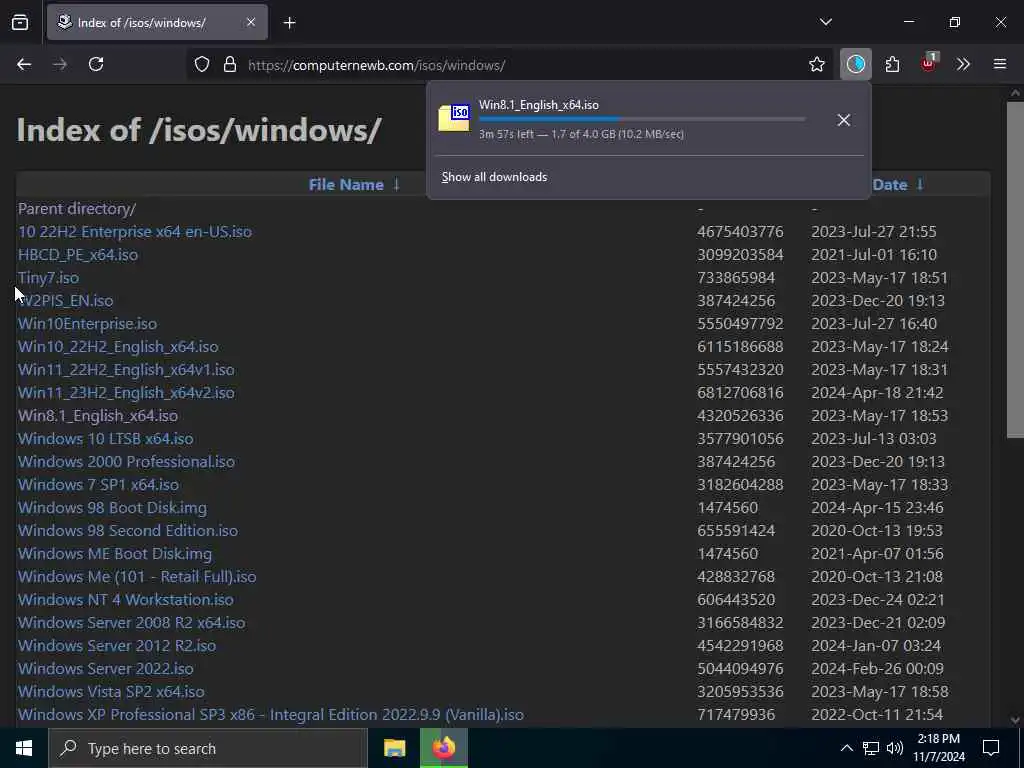Open a new tab with plus button

(x=290, y=23)
